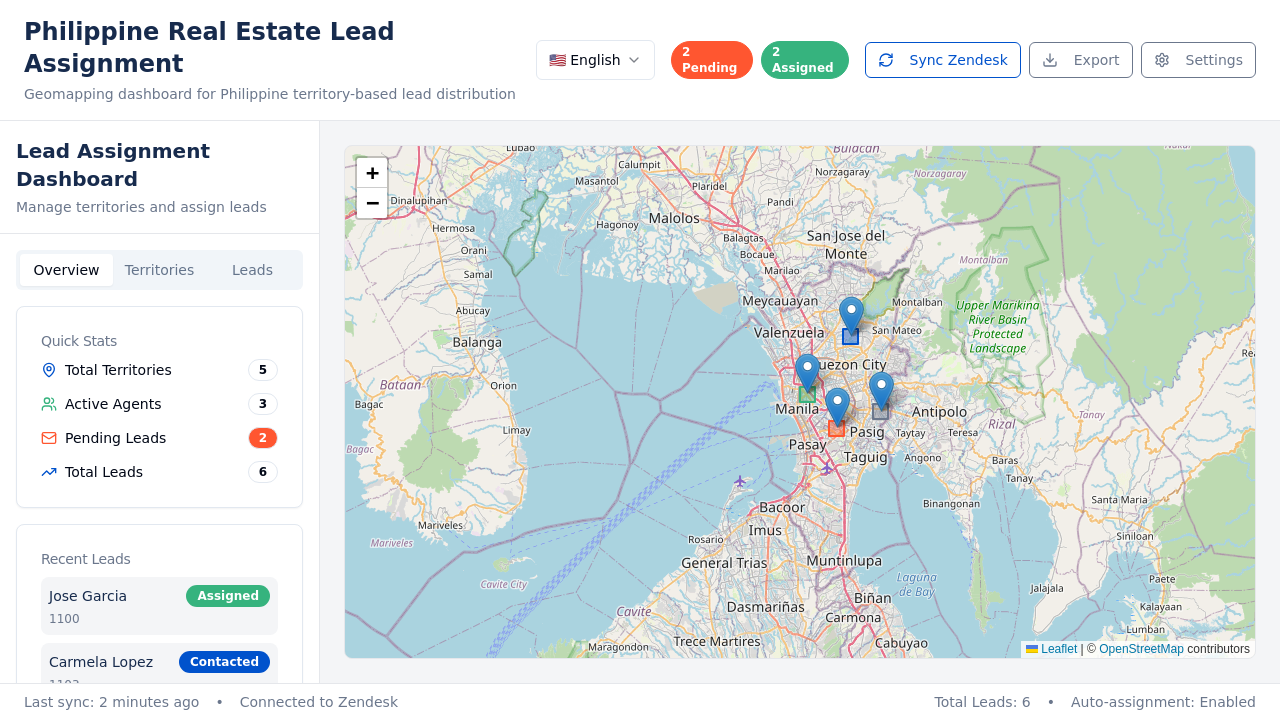Image resolution: width=1280 pixels, height=720 pixels.
Task: Open the Leads tab
Action: (x=252, y=270)
